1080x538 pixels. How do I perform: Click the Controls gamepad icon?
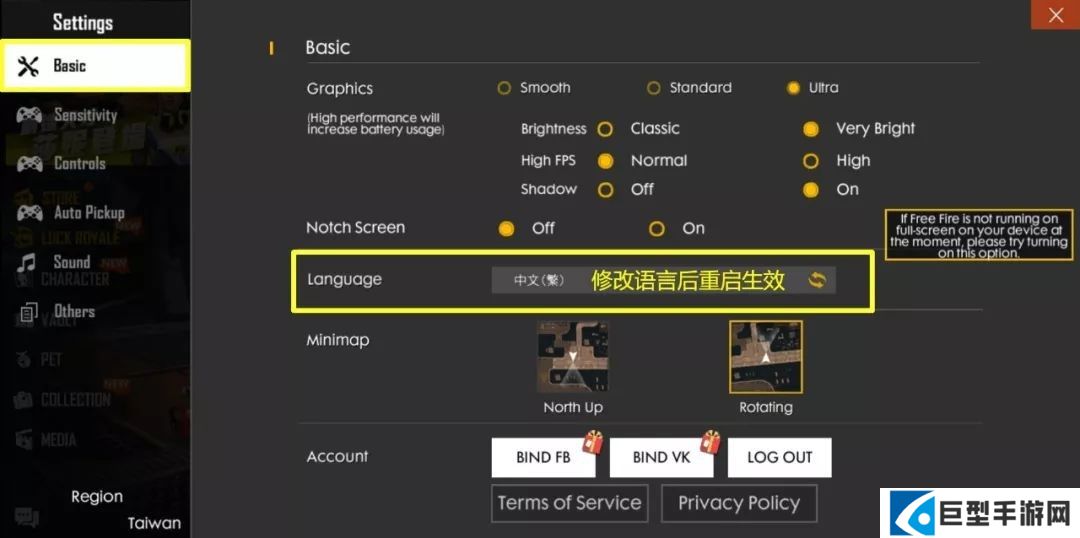[x=29, y=163]
